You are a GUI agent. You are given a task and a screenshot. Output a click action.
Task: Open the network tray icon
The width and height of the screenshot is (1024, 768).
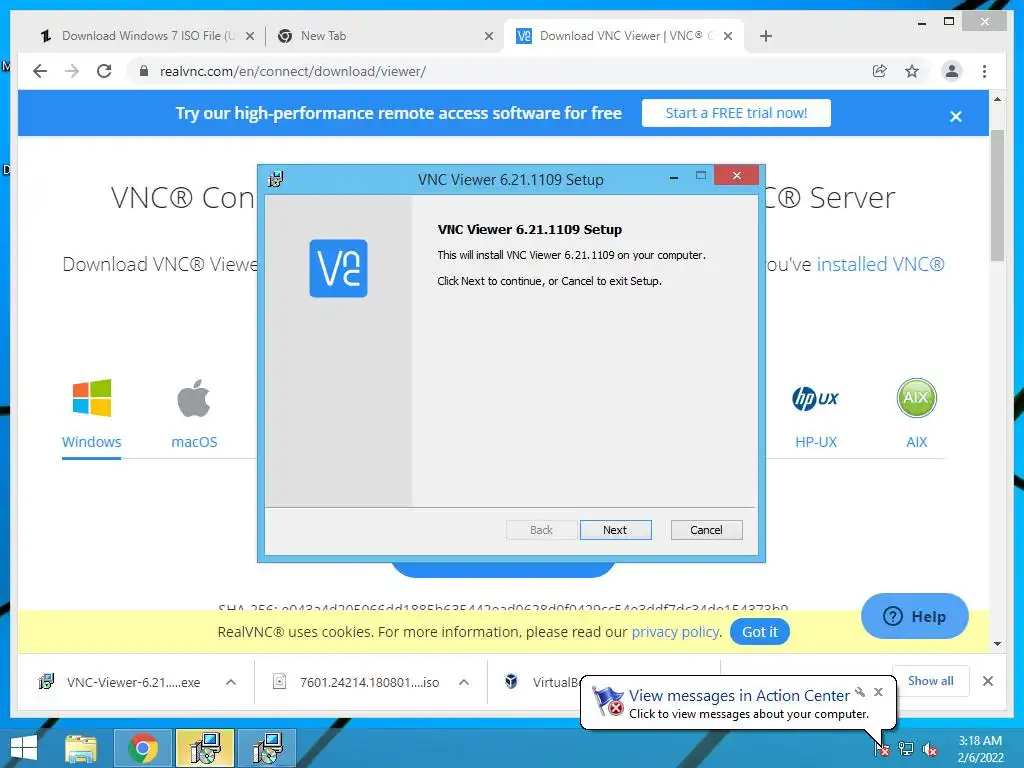point(906,748)
